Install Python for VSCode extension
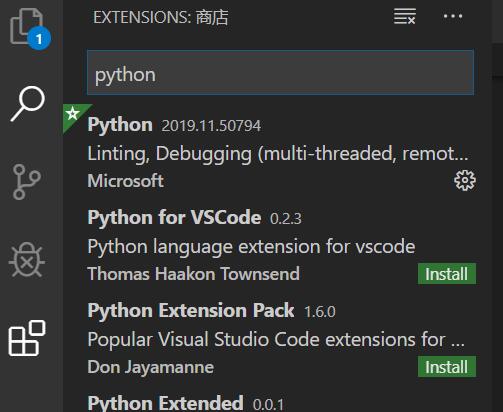Screen dimensions: 503x412 pyautogui.click(x=447, y=274)
